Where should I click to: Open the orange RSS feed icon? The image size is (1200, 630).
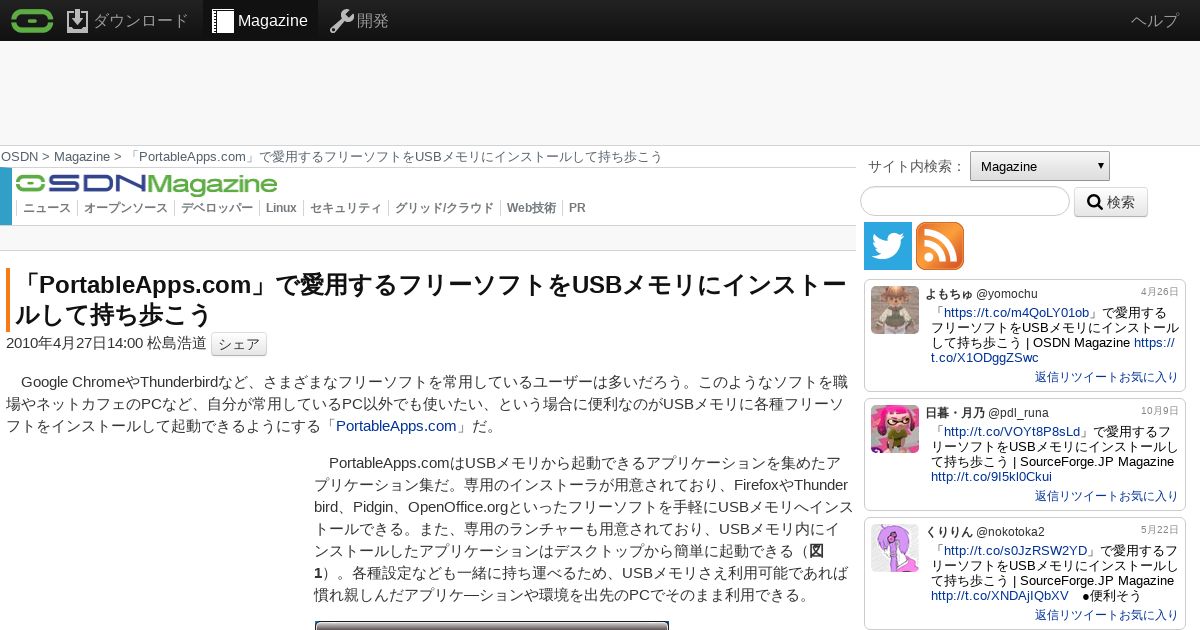(940, 246)
